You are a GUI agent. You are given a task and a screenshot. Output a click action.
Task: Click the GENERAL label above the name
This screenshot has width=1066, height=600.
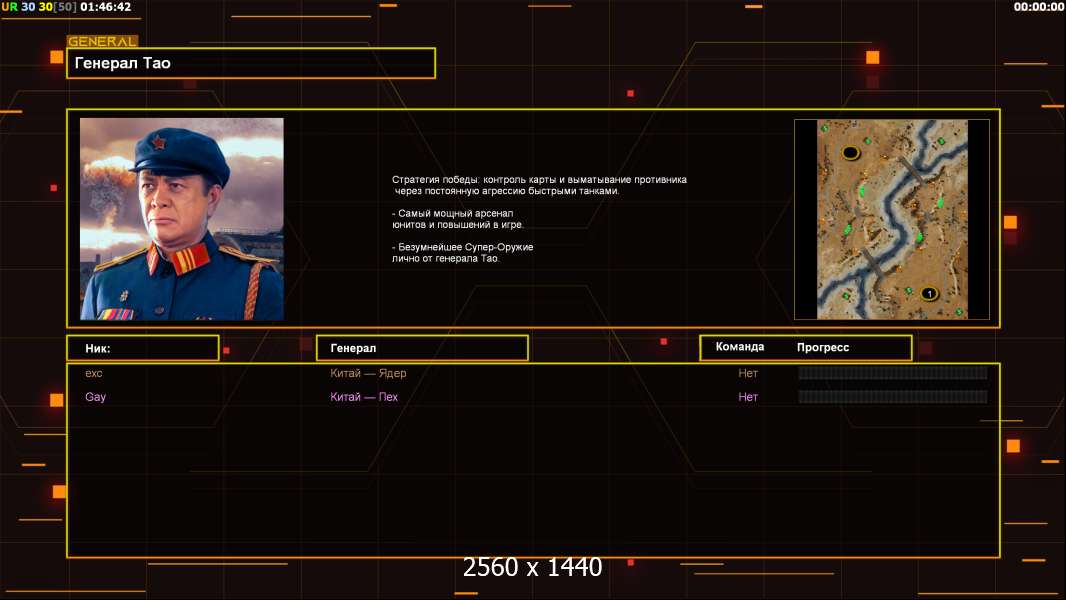103,41
